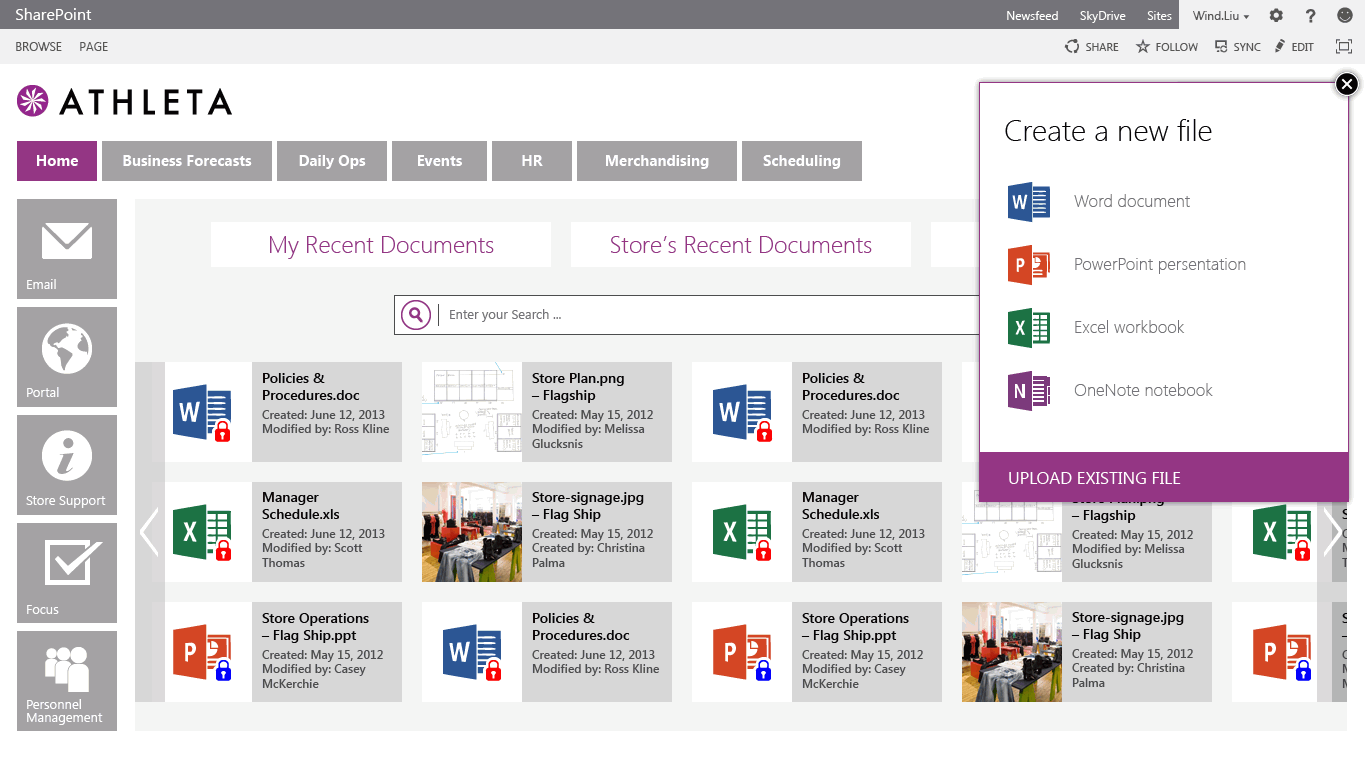Choose Excel workbook text option
The image size is (1365, 767).
coord(1129,328)
